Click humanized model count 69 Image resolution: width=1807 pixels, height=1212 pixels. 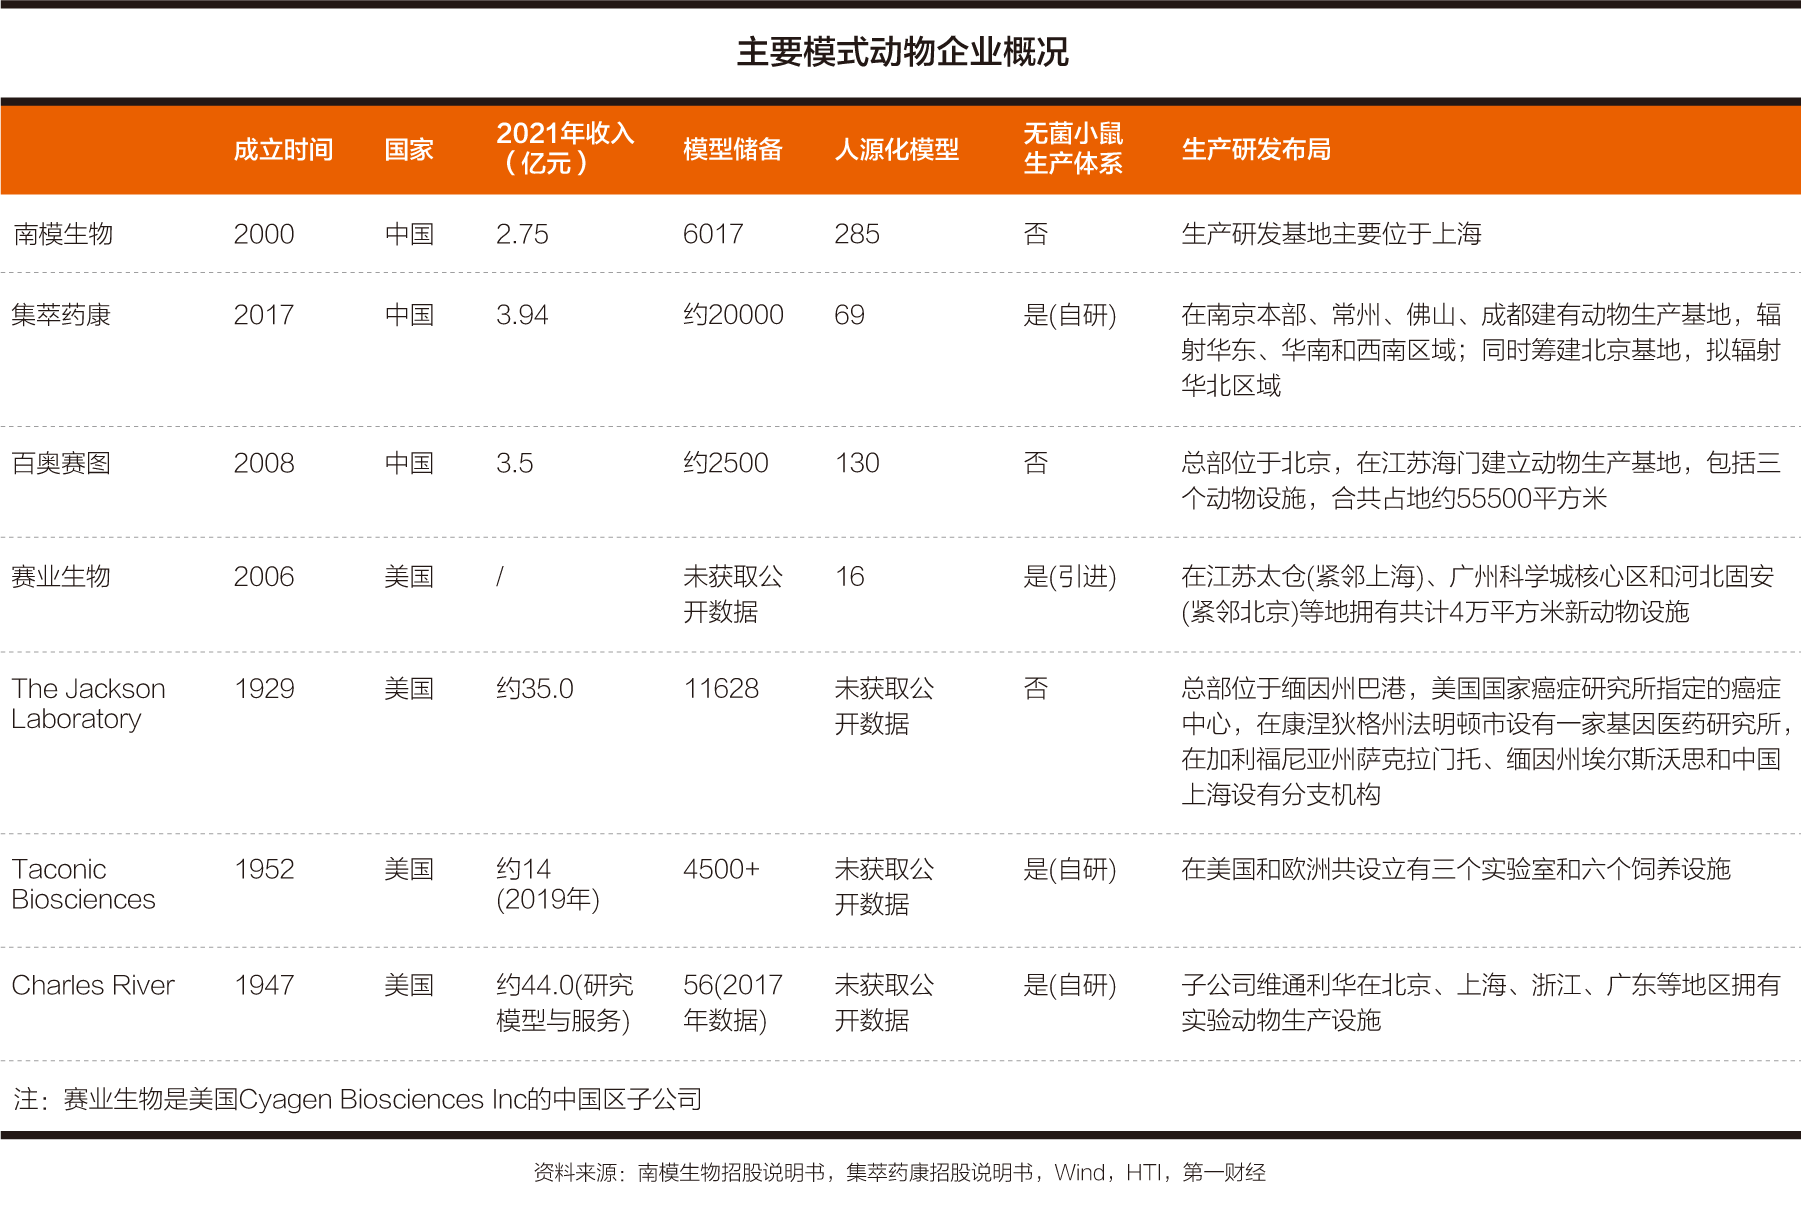849,315
